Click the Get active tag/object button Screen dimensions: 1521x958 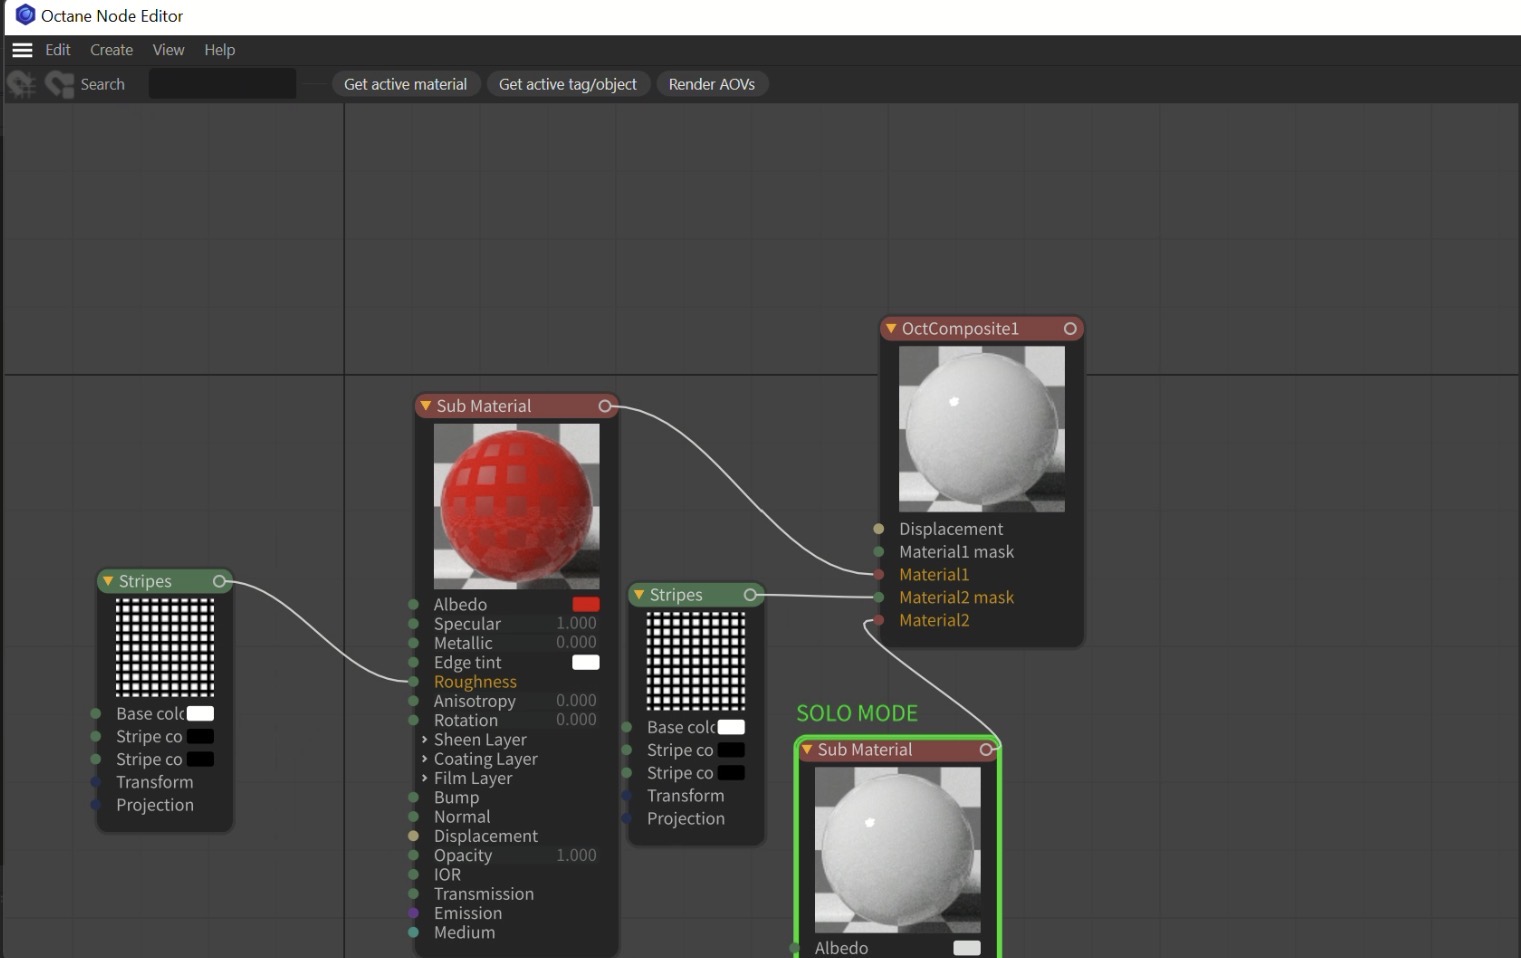tap(568, 84)
